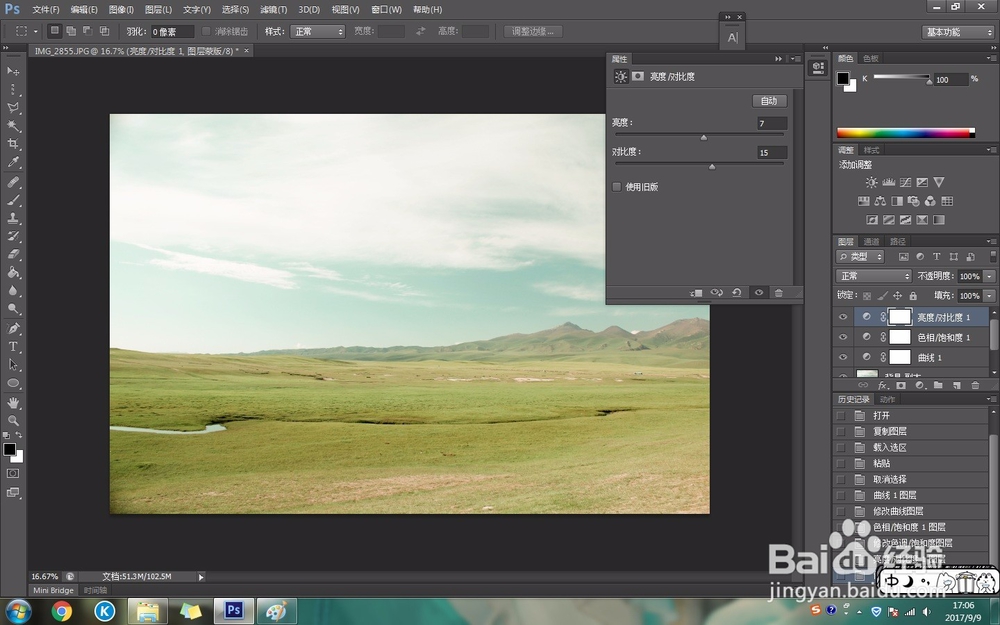1000x625 pixels.
Task: Select the Lasso tool in toolbar
Action: point(13,107)
